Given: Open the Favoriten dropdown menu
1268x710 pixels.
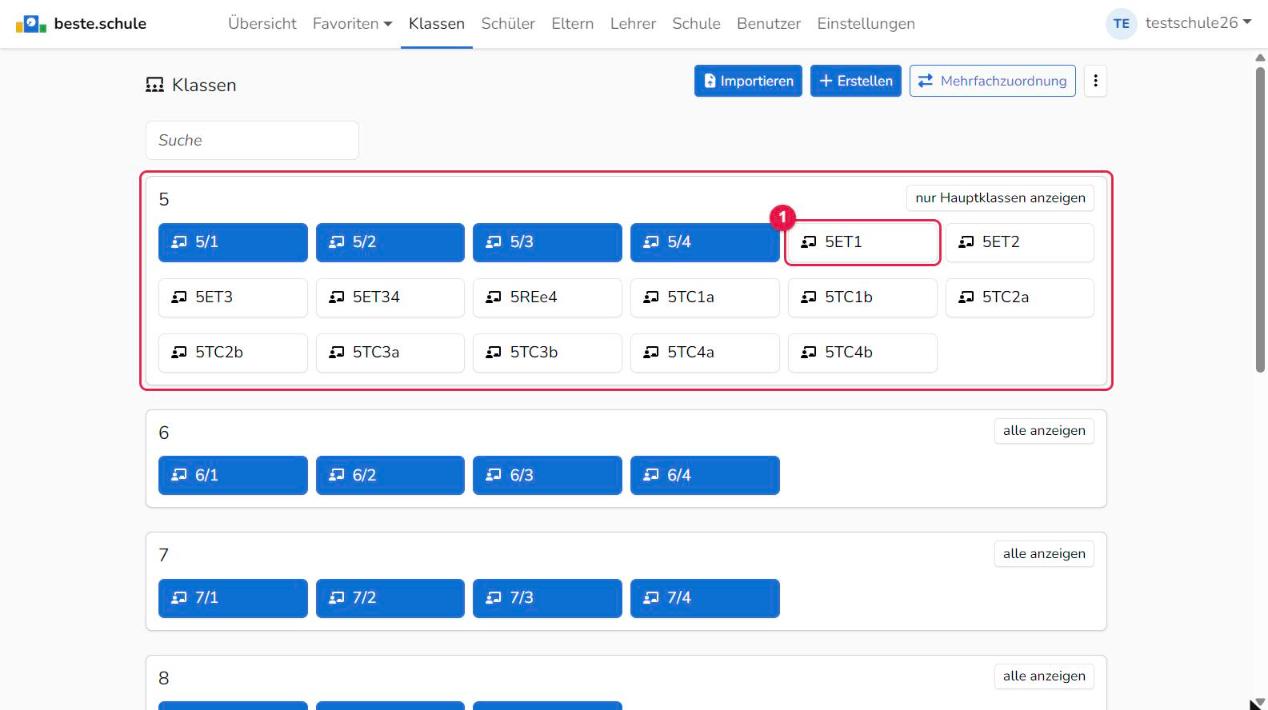Looking at the screenshot, I should click(352, 23).
